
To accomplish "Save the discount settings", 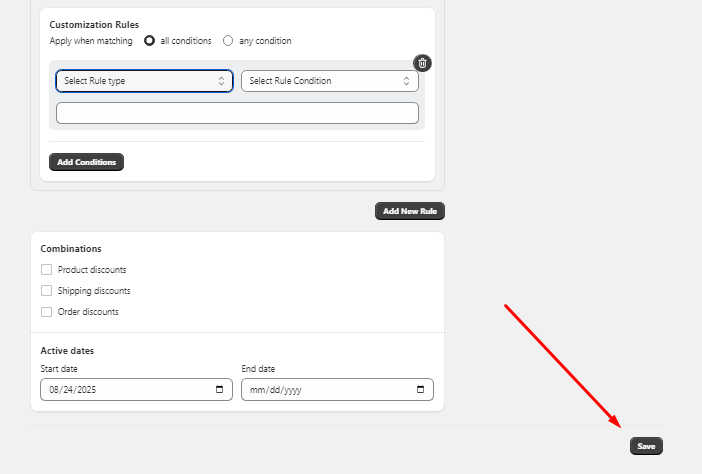I will [x=646, y=446].
